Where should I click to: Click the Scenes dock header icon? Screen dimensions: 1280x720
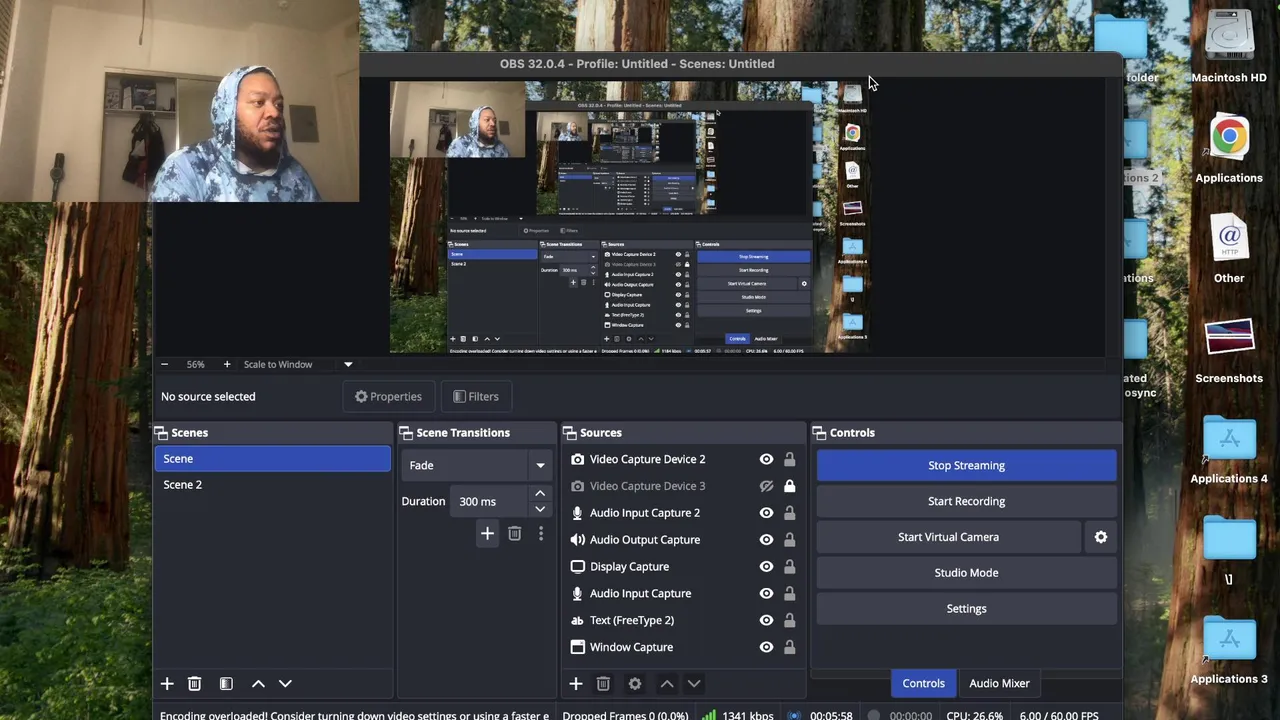pyautogui.click(x=160, y=433)
